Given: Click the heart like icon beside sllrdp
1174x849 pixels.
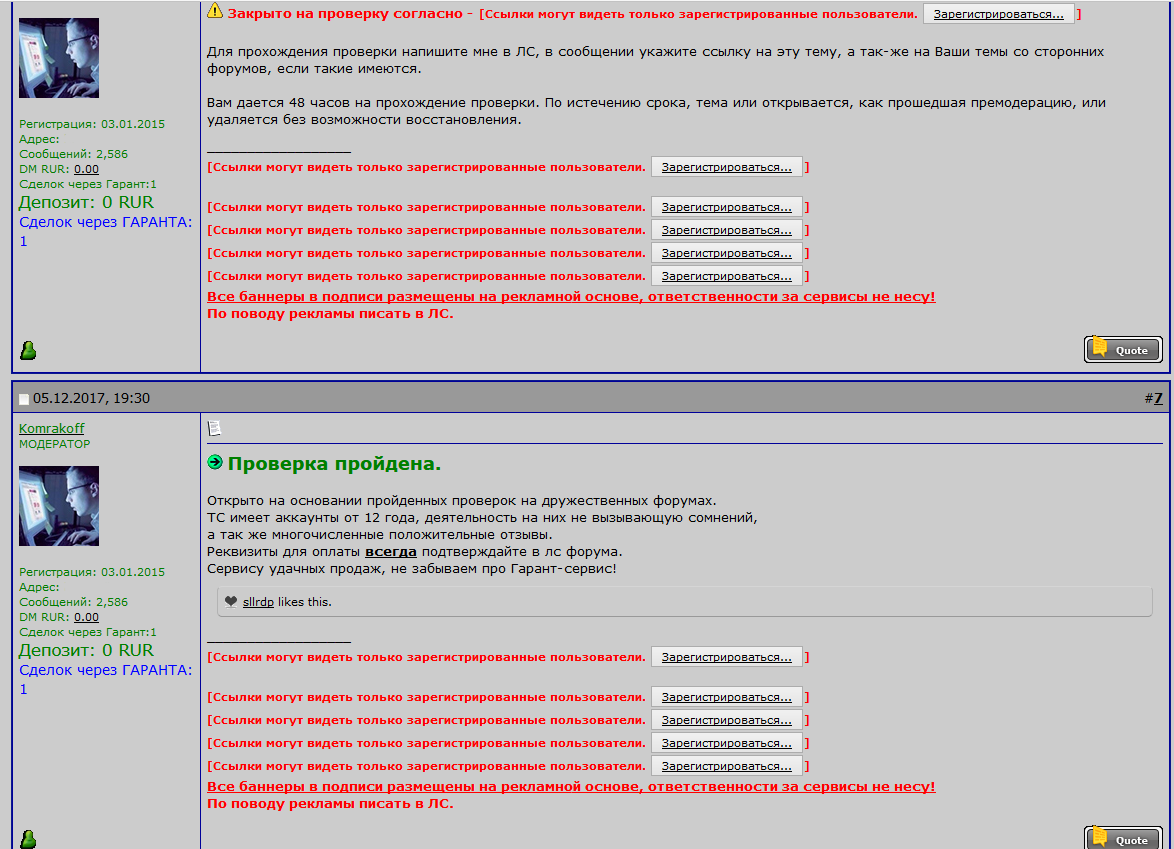Looking at the screenshot, I should [x=231, y=602].
